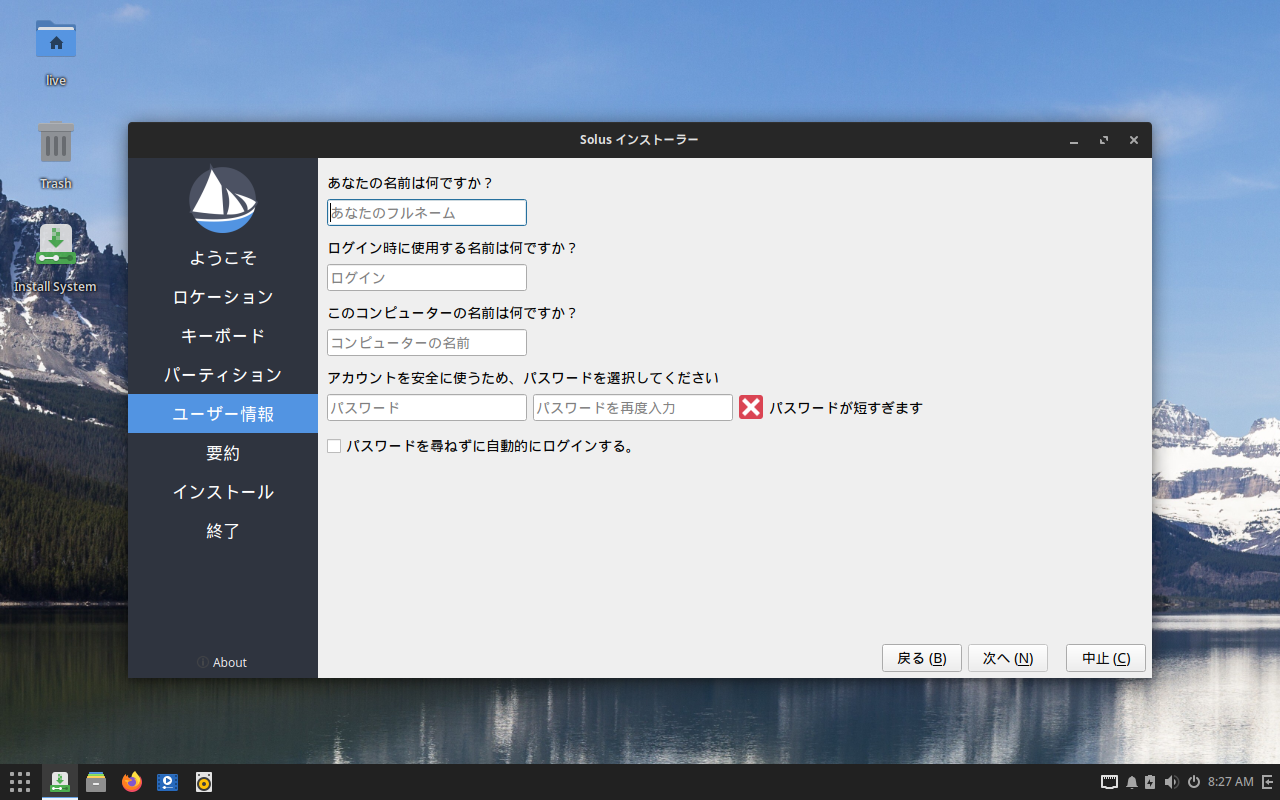This screenshot has width=1280, height=800.
Task: Open the video player taskbar icon
Action: pos(168,782)
